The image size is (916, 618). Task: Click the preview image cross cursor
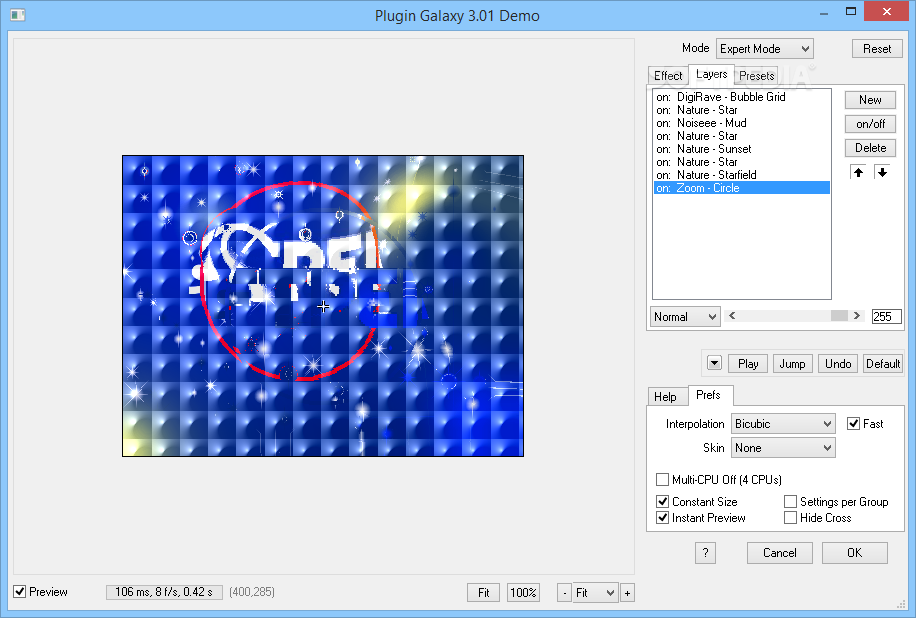[323, 306]
